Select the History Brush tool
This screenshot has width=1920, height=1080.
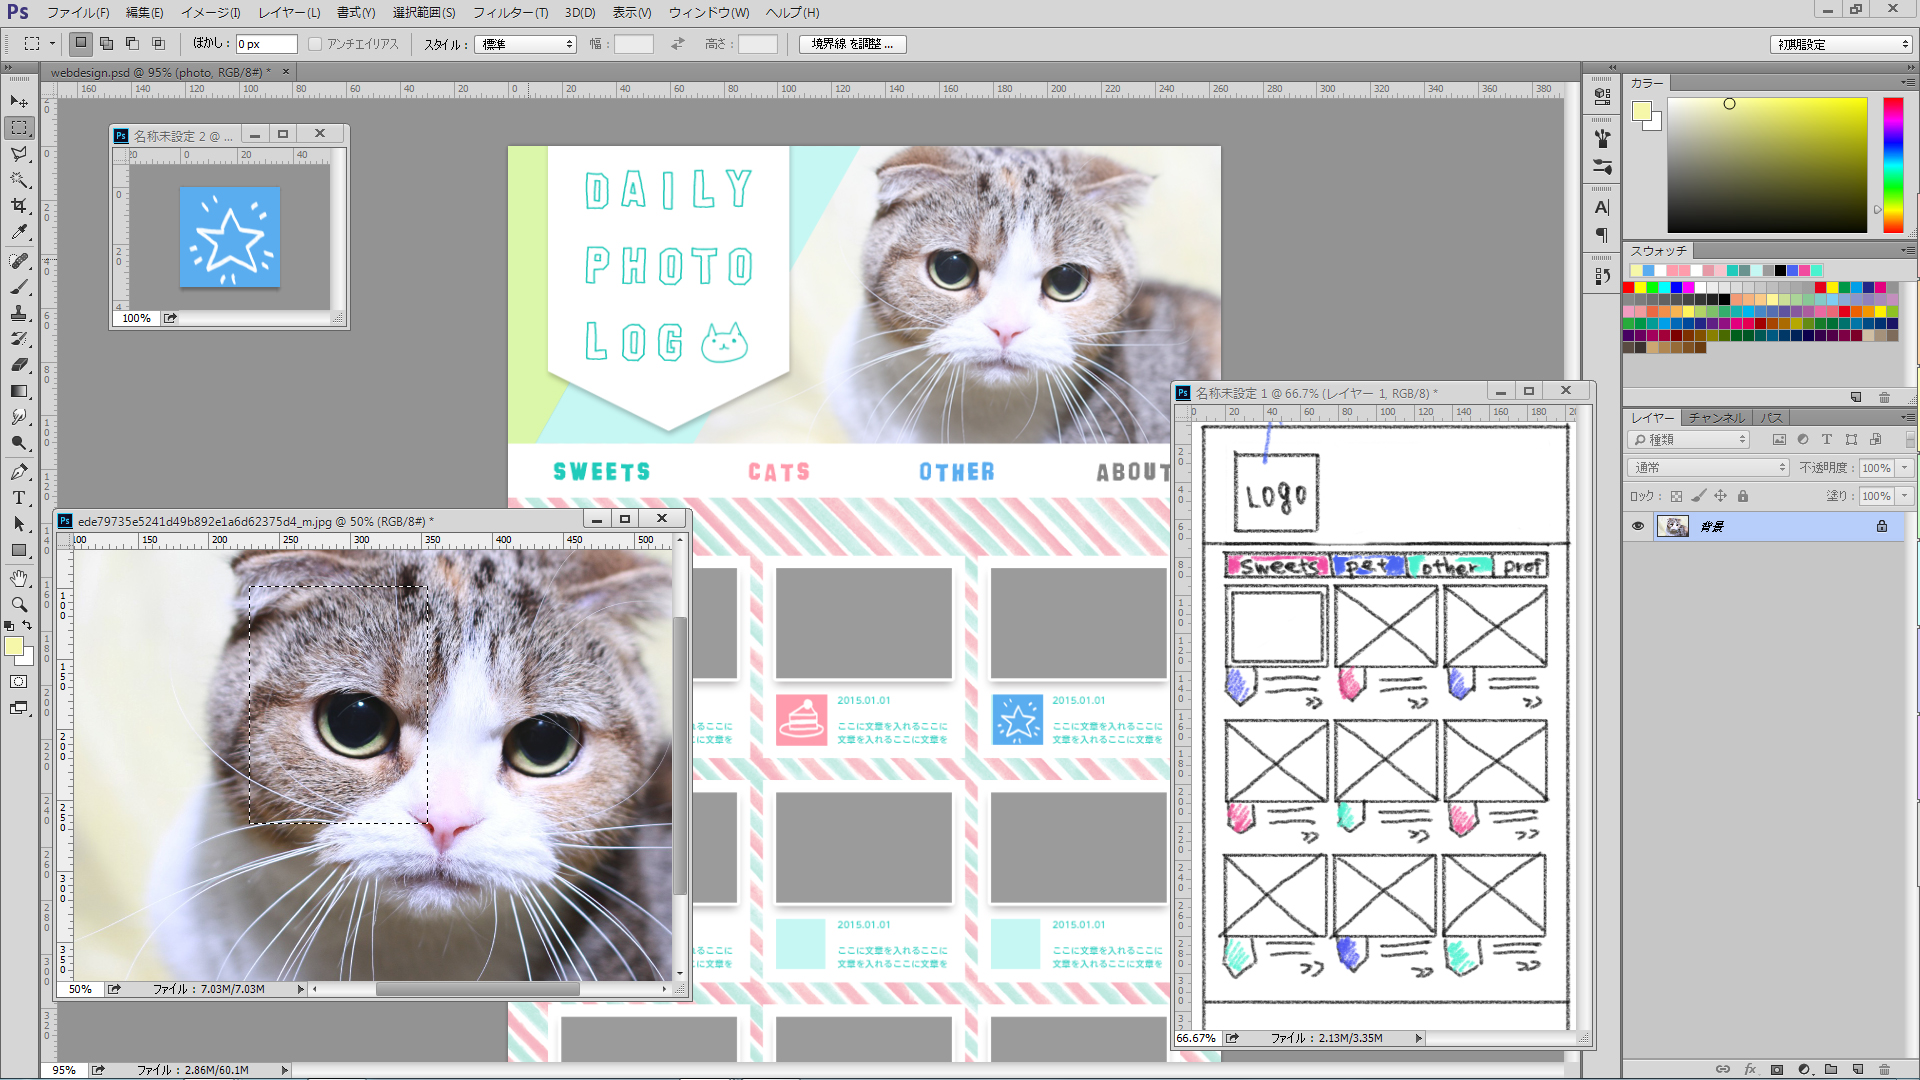tap(19, 339)
